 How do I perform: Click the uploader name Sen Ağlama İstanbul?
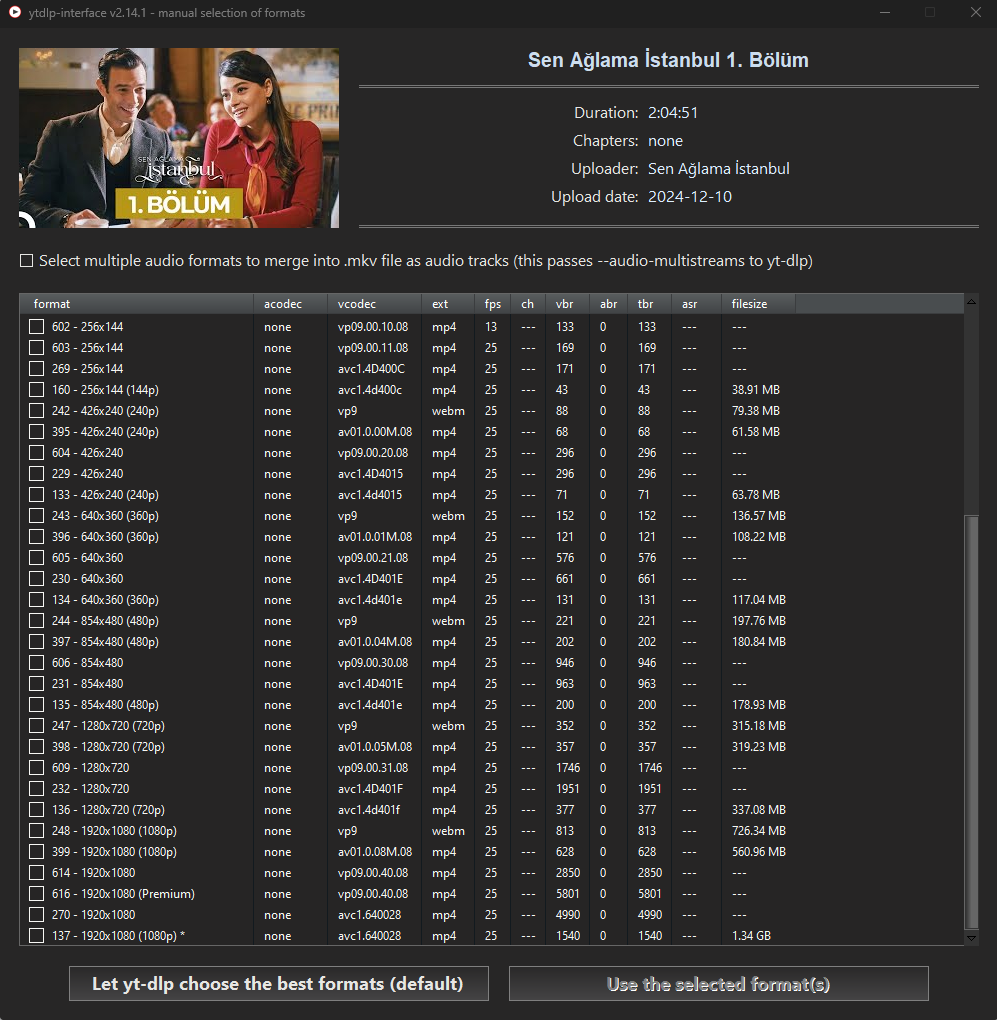[x=719, y=168]
